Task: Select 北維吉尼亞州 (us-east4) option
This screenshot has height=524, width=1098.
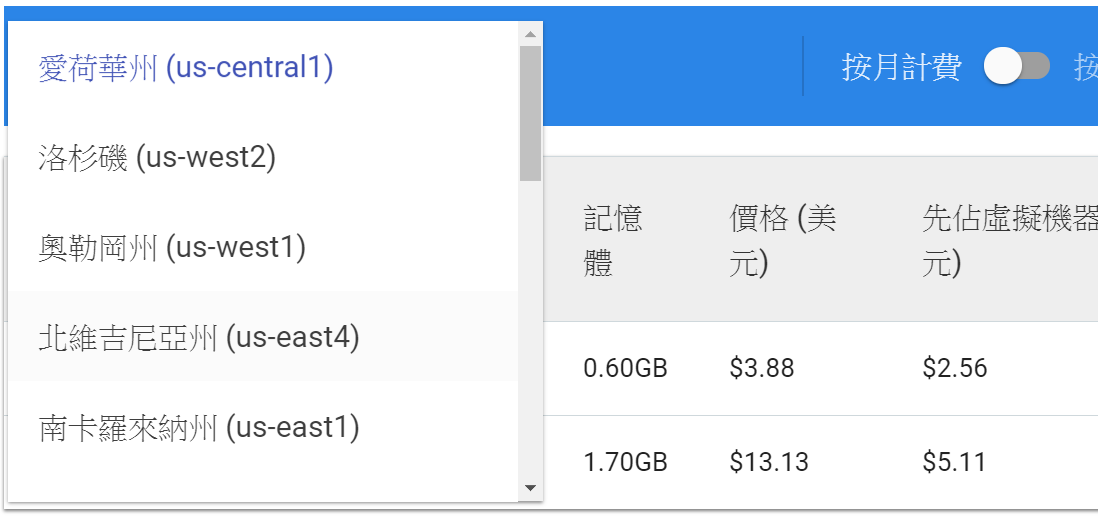Action: 199,337
